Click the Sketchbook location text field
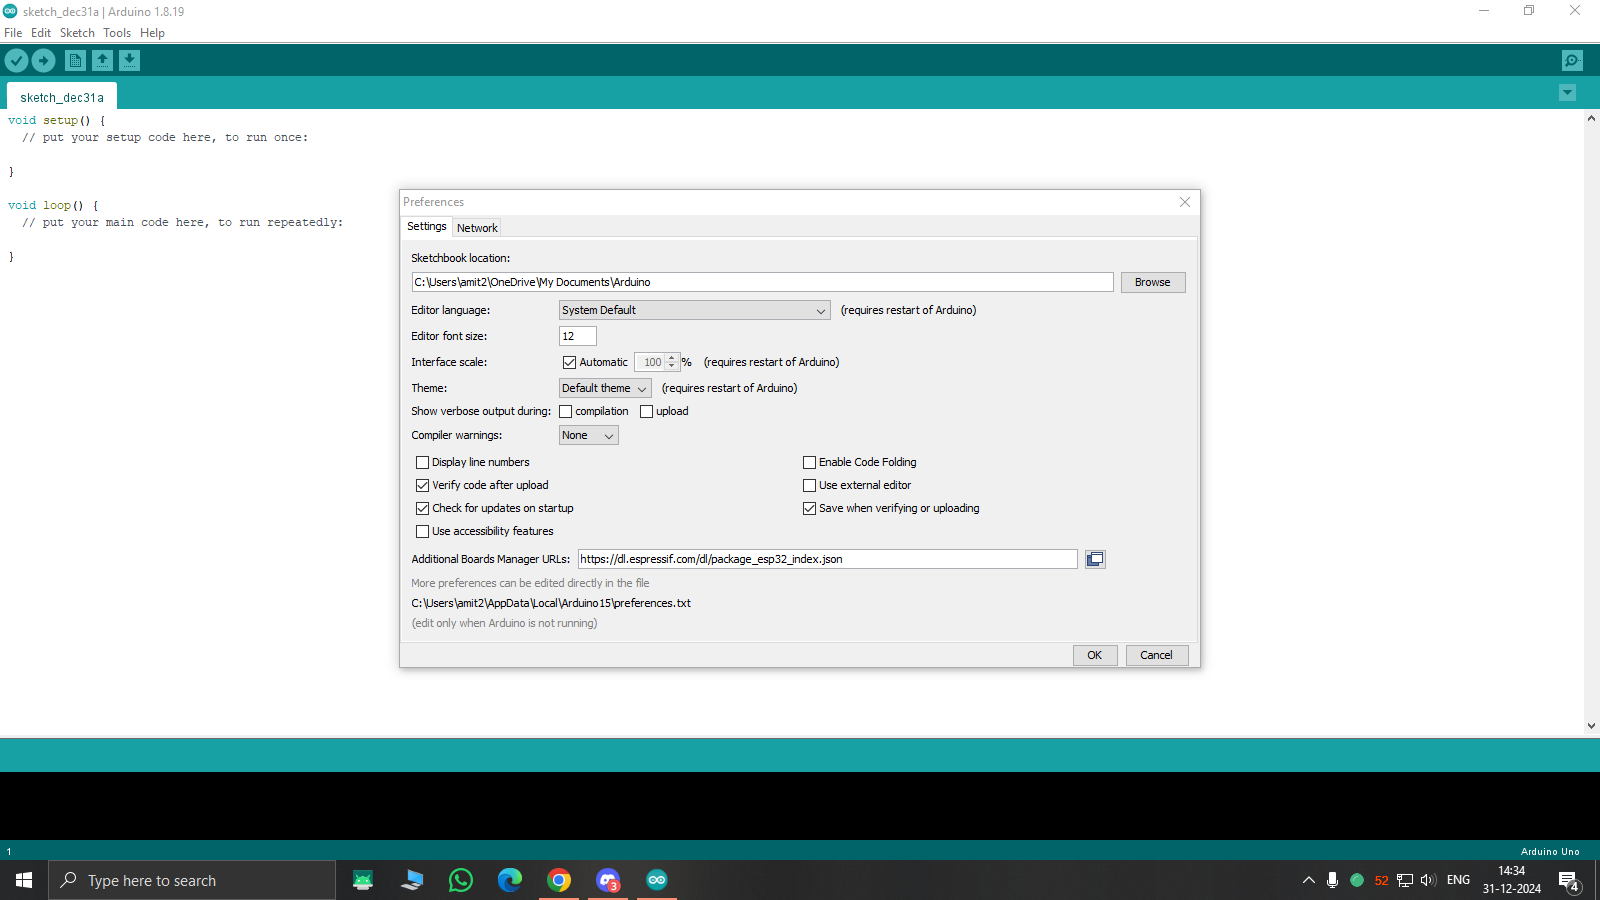 coord(762,282)
